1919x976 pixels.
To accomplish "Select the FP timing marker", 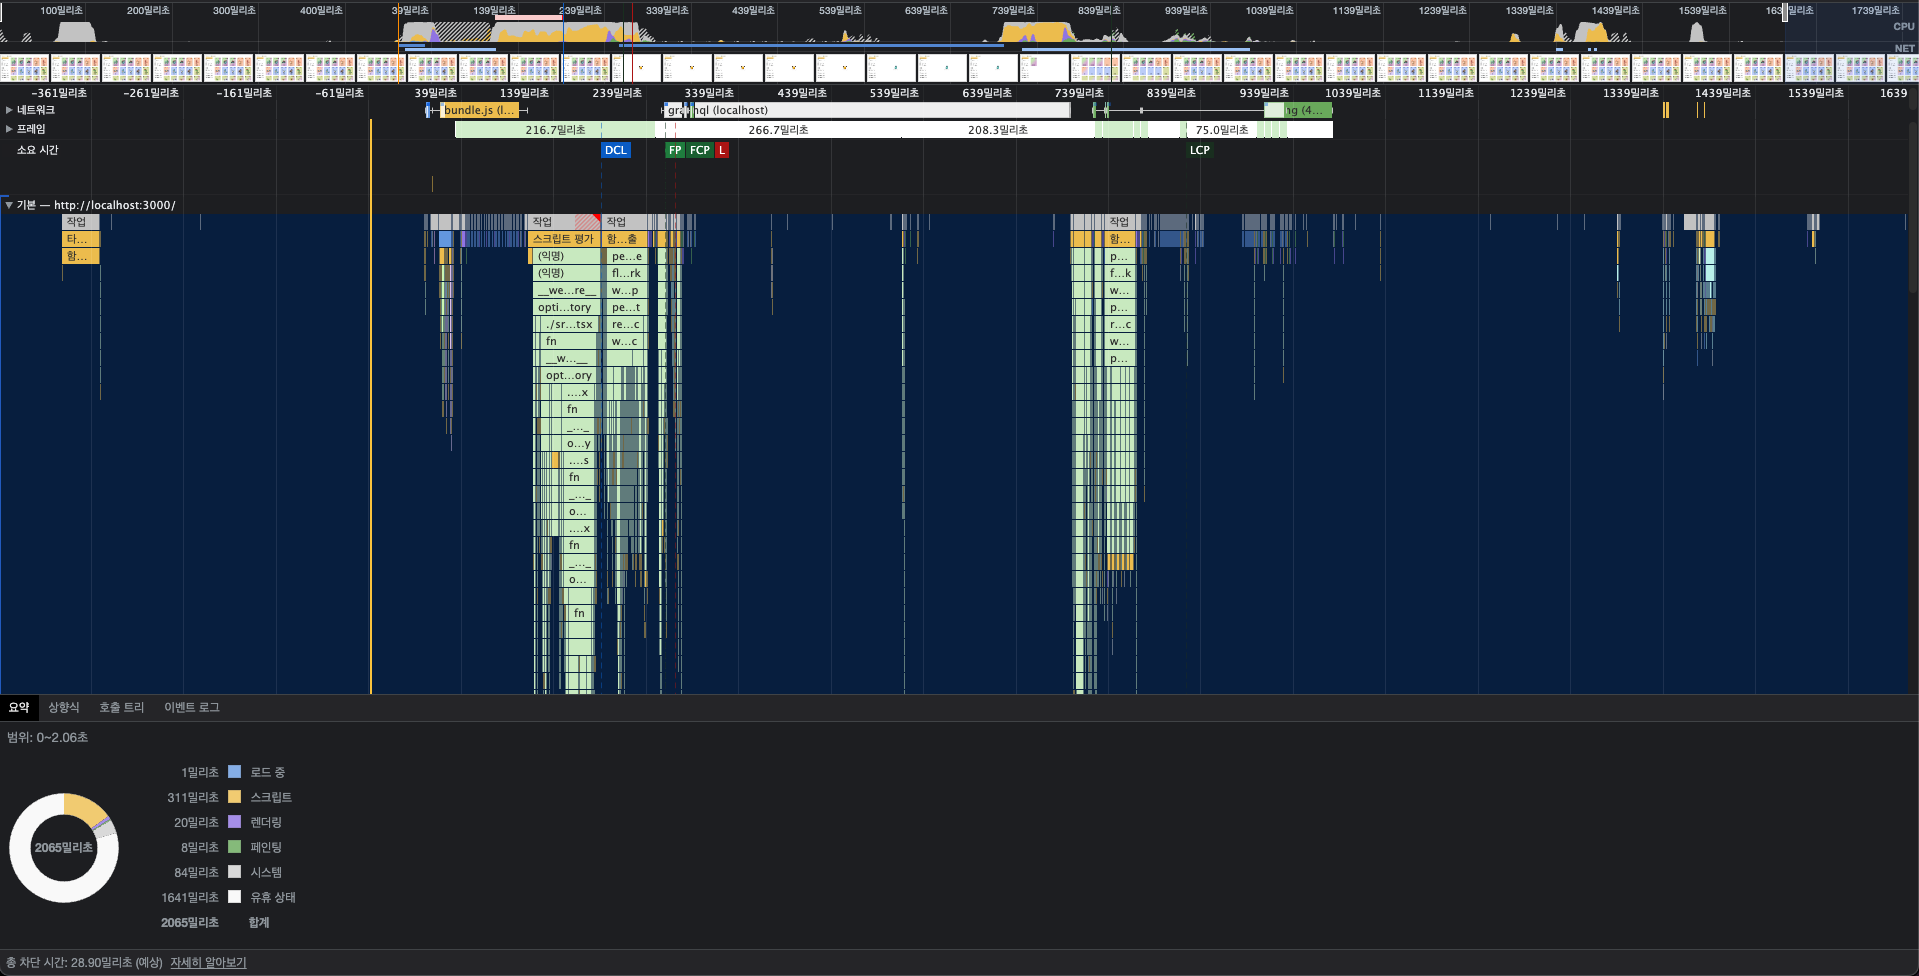I will 675,150.
